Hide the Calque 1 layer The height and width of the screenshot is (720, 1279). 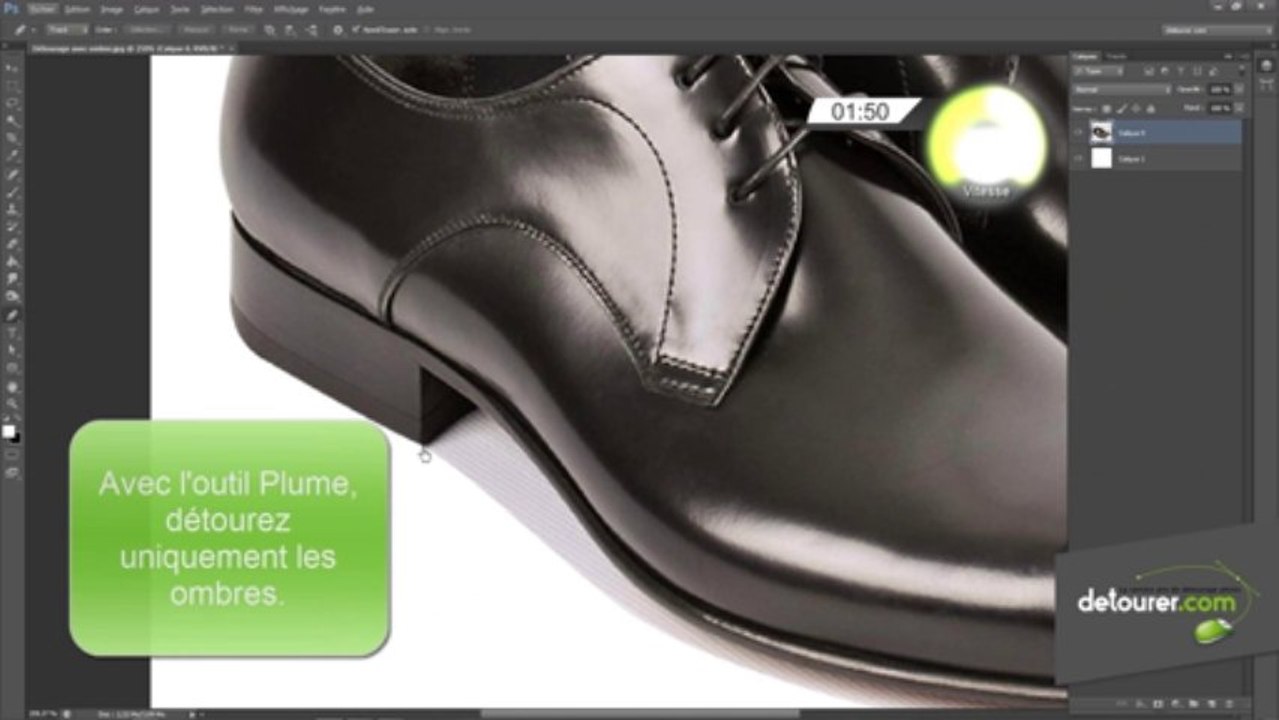[1078, 158]
